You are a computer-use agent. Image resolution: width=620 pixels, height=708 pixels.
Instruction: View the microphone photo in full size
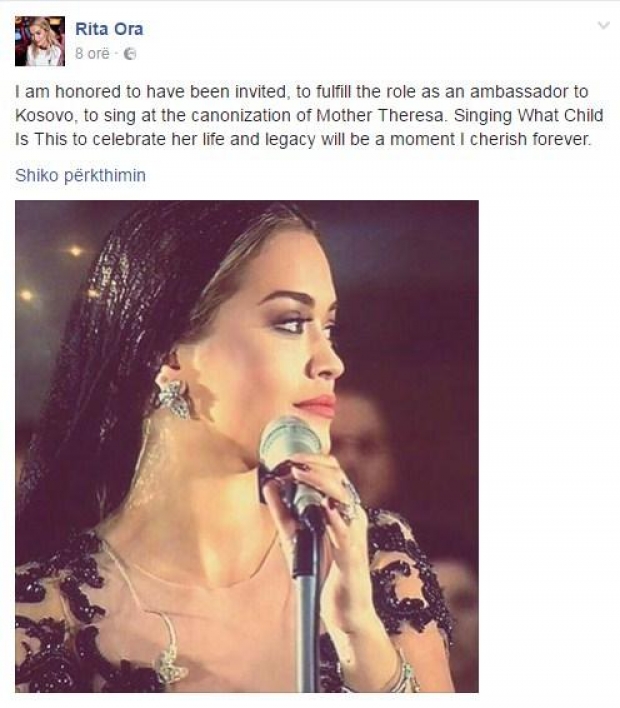[x=247, y=446]
